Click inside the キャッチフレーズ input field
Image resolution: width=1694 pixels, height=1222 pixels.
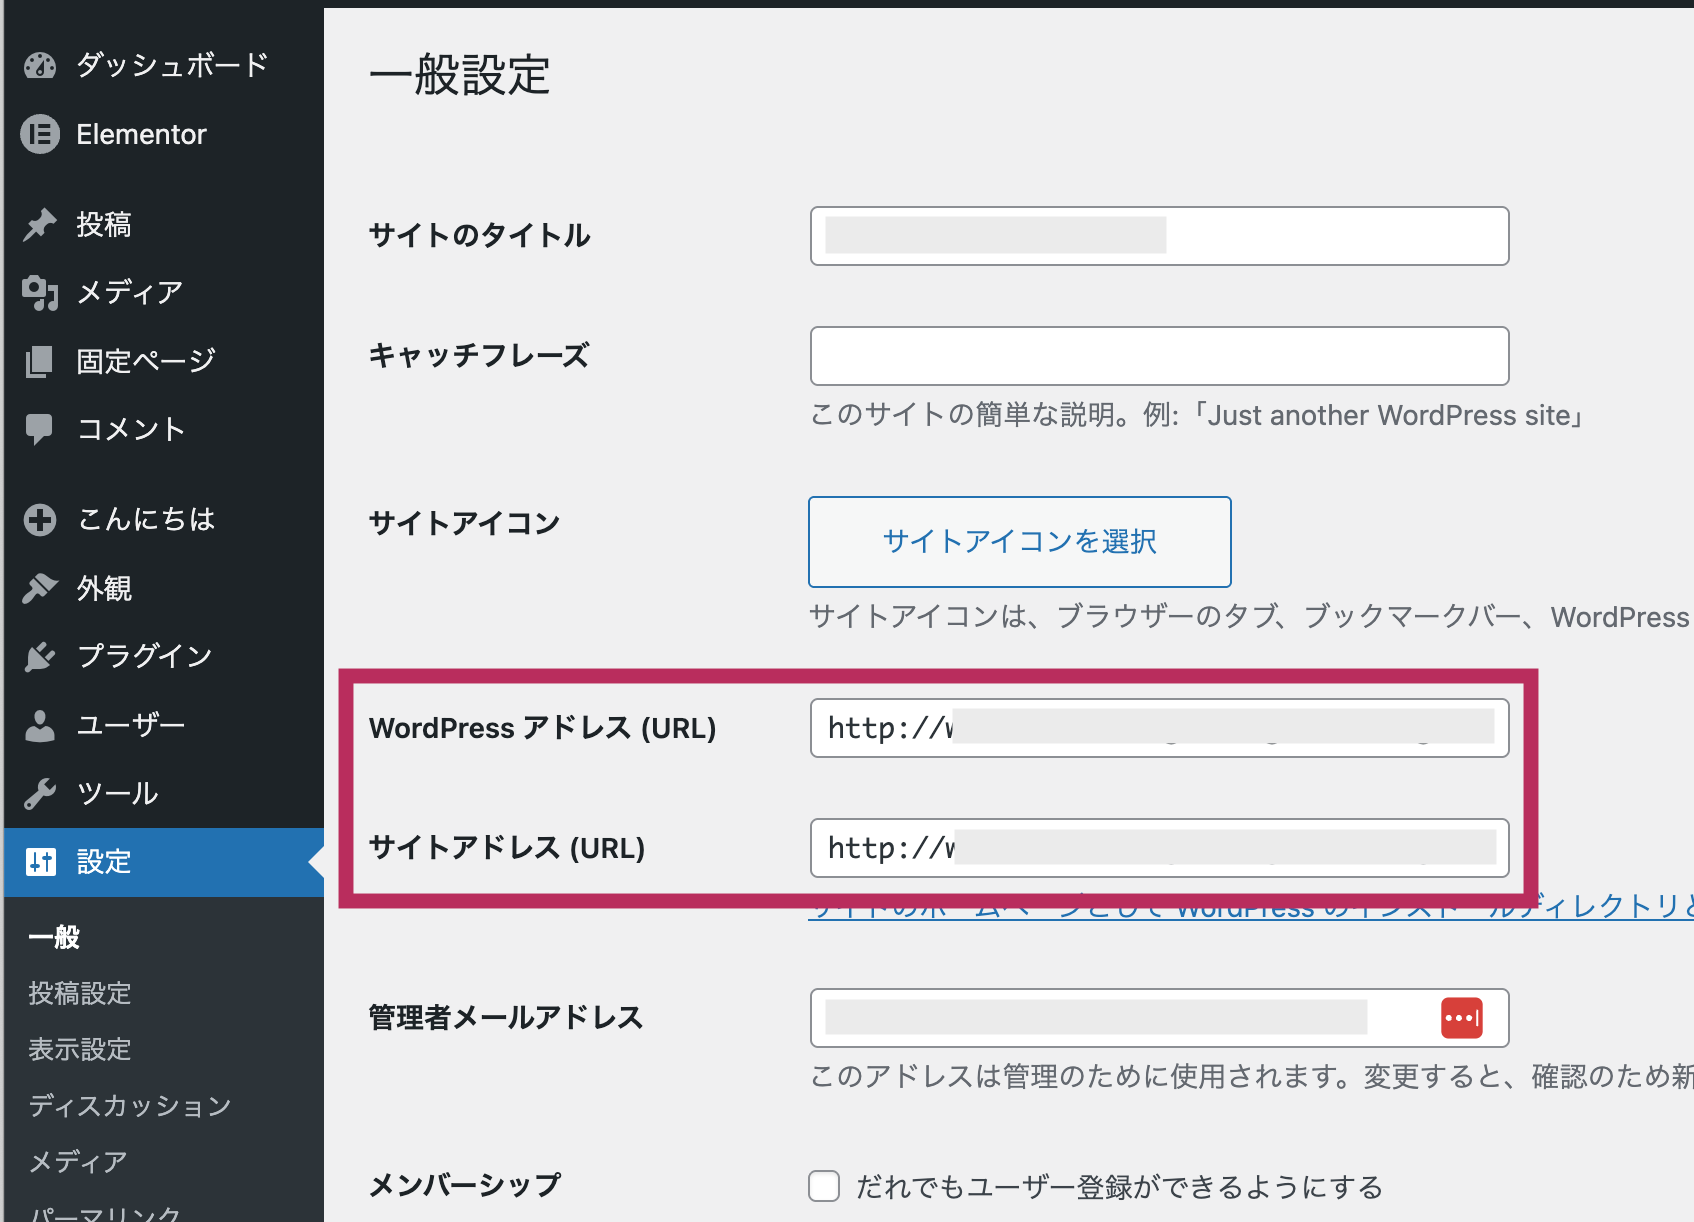(x=1158, y=356)
